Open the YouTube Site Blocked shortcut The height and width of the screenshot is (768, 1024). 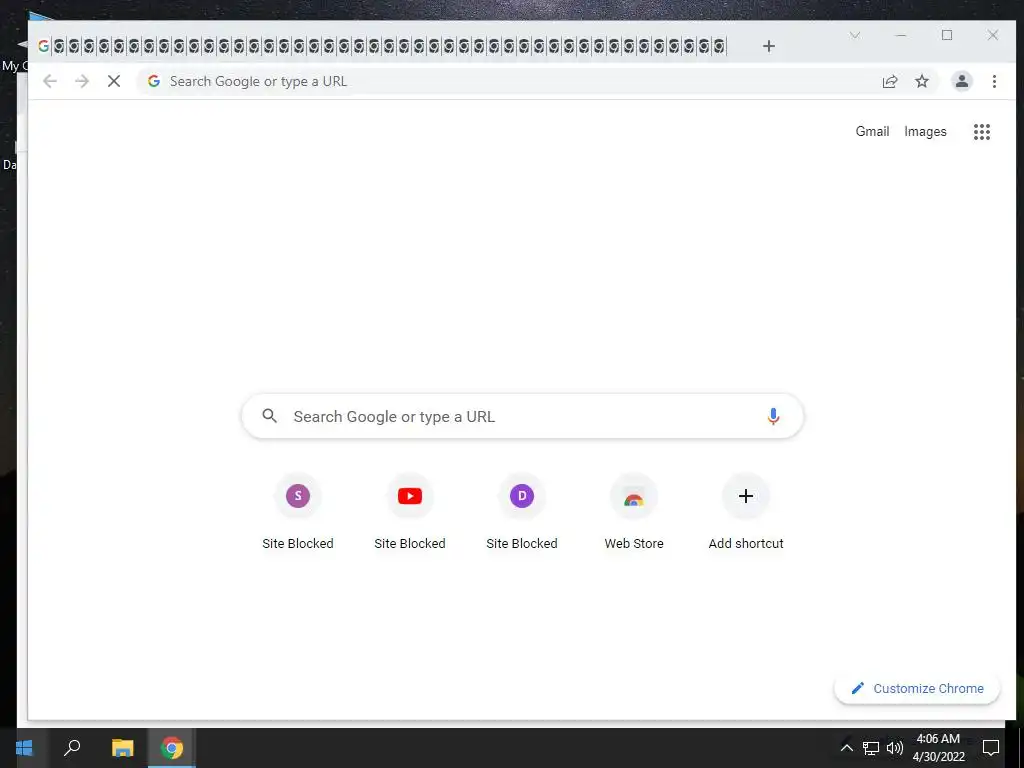pos(409,513)
